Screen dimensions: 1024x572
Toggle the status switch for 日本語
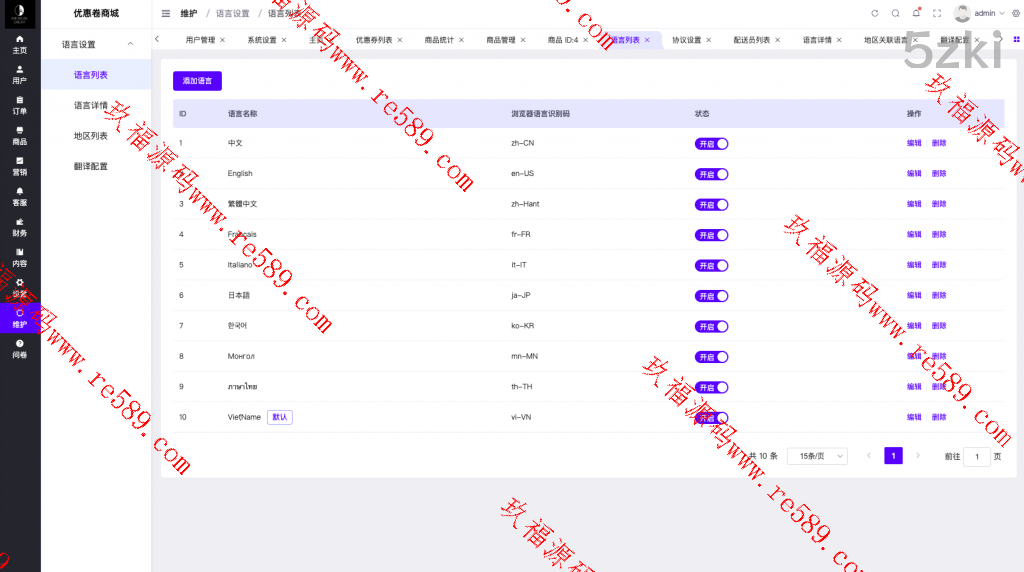(711, 296)
